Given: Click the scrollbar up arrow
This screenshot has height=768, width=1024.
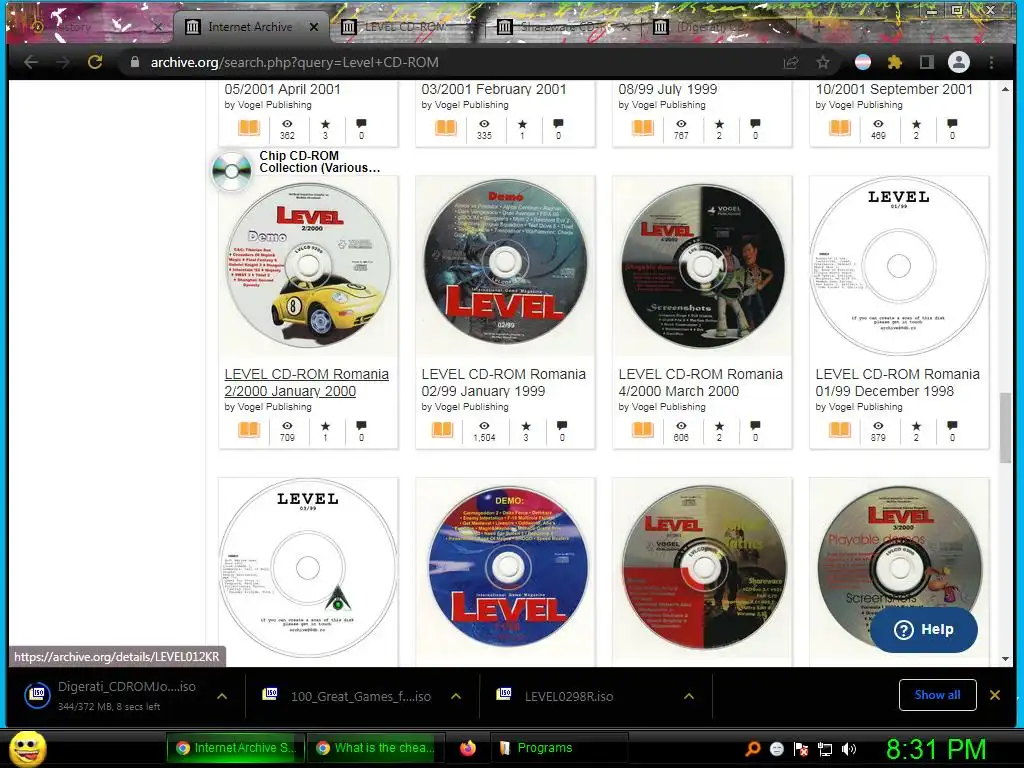Looking at the screenshot, I should point(1005,89).
